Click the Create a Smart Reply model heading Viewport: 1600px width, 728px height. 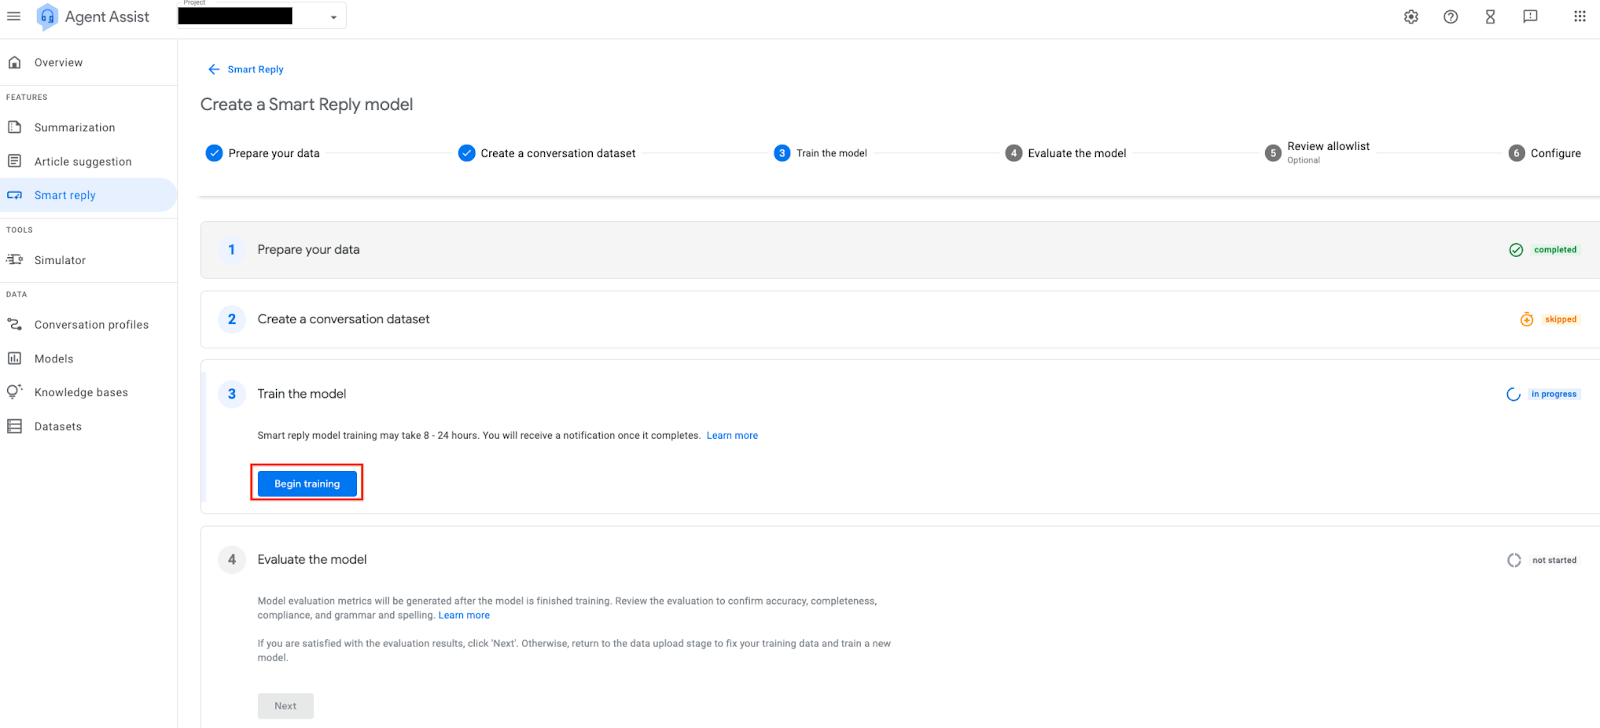307,104
